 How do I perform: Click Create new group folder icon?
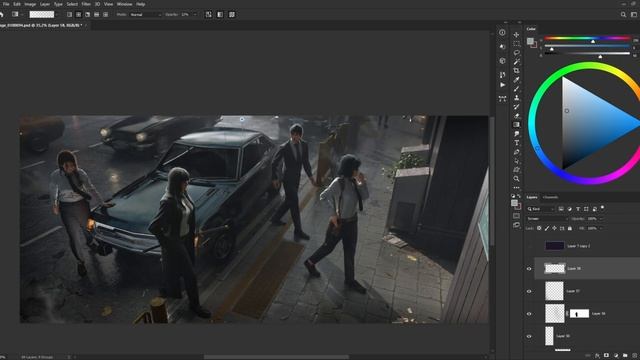tap(624, 356)
